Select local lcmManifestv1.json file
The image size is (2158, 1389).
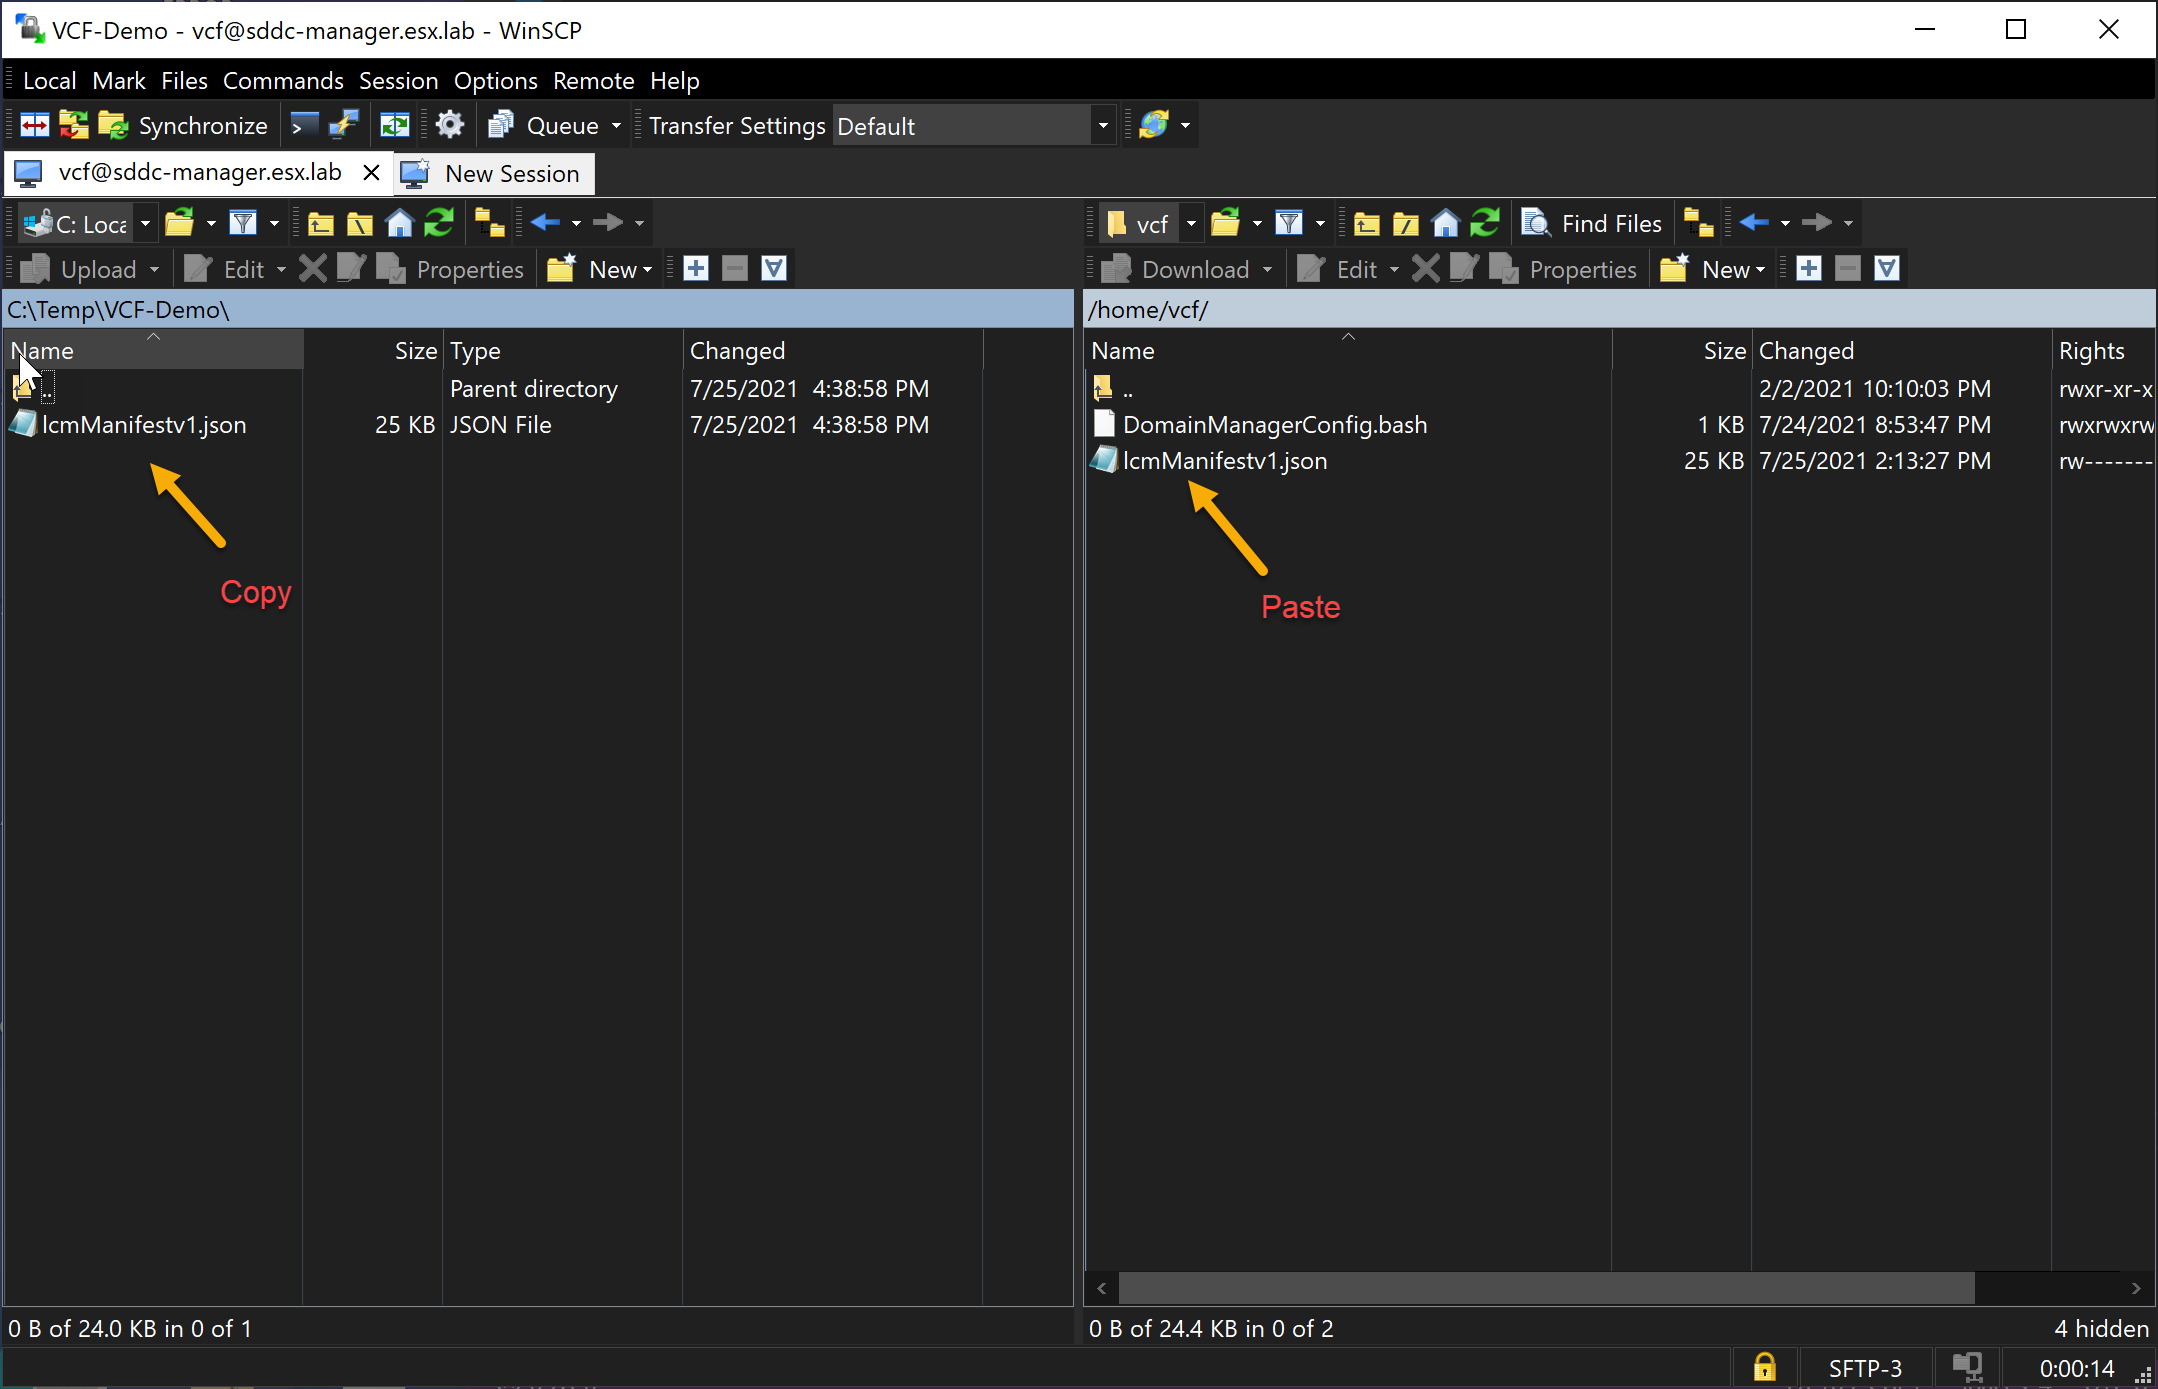[x=144, y=425]
